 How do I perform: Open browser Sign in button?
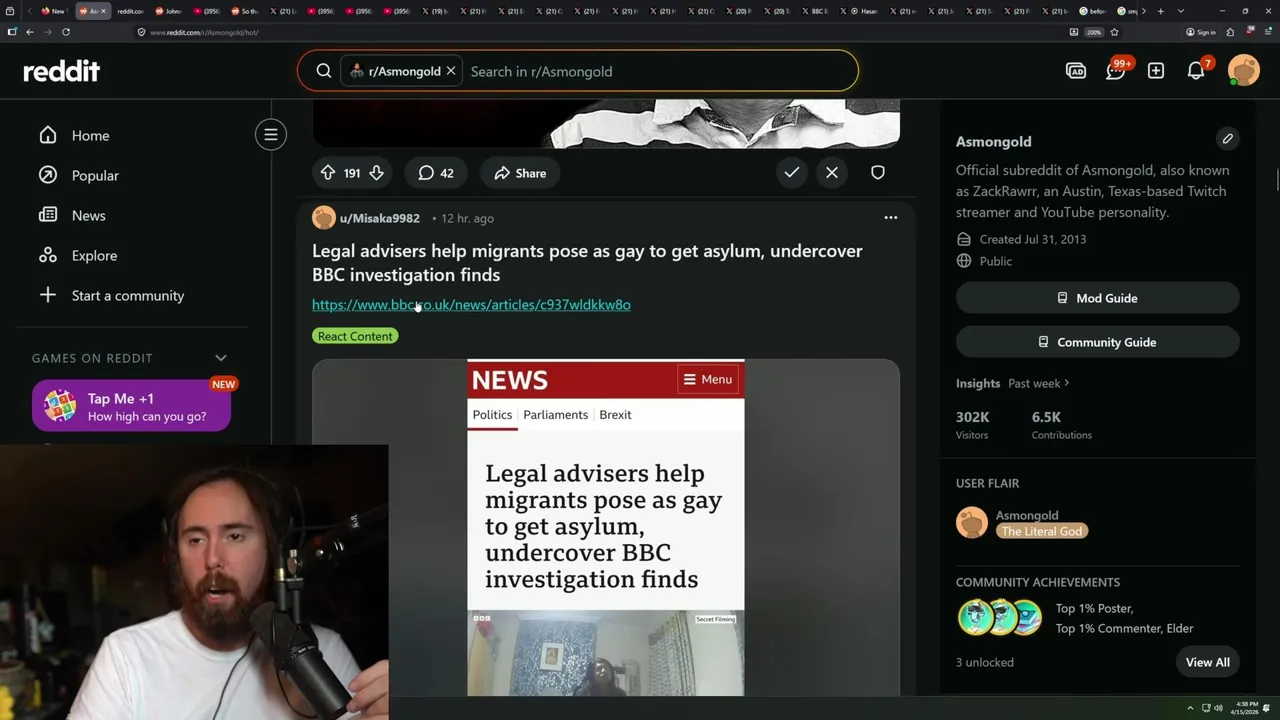tap(1201, 32)
